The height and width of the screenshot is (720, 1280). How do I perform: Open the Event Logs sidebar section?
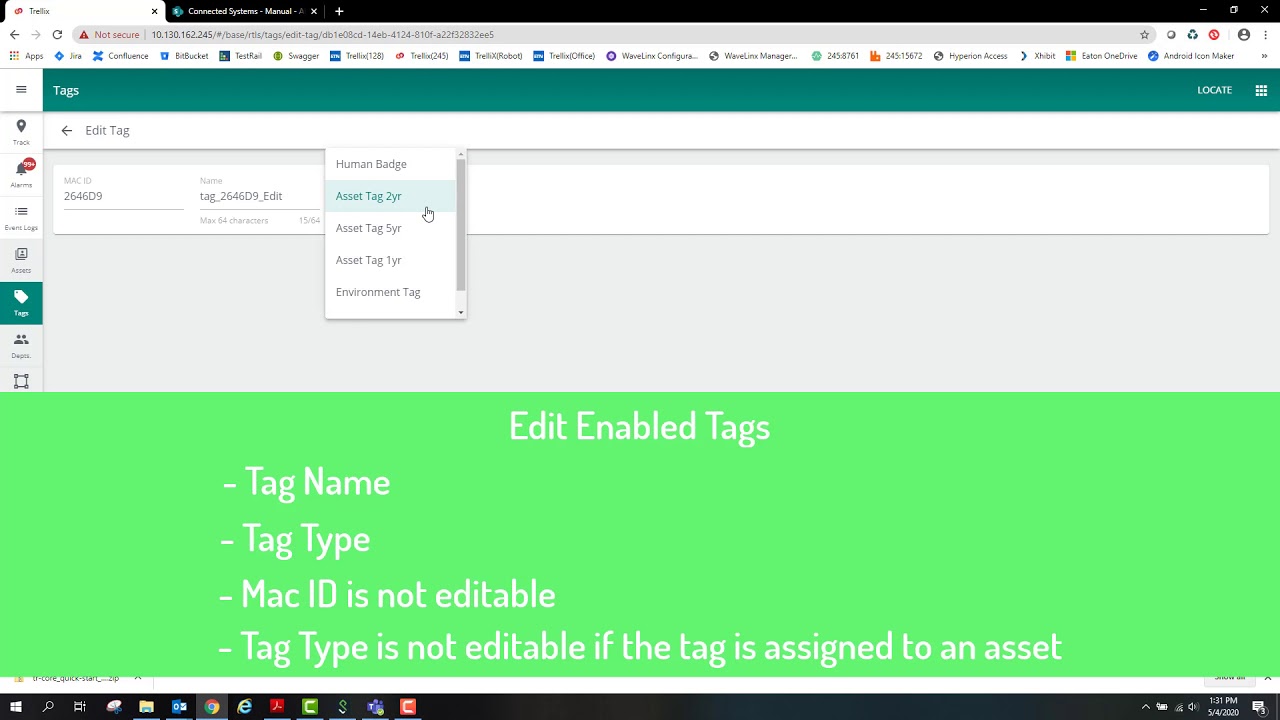point(21,217)
